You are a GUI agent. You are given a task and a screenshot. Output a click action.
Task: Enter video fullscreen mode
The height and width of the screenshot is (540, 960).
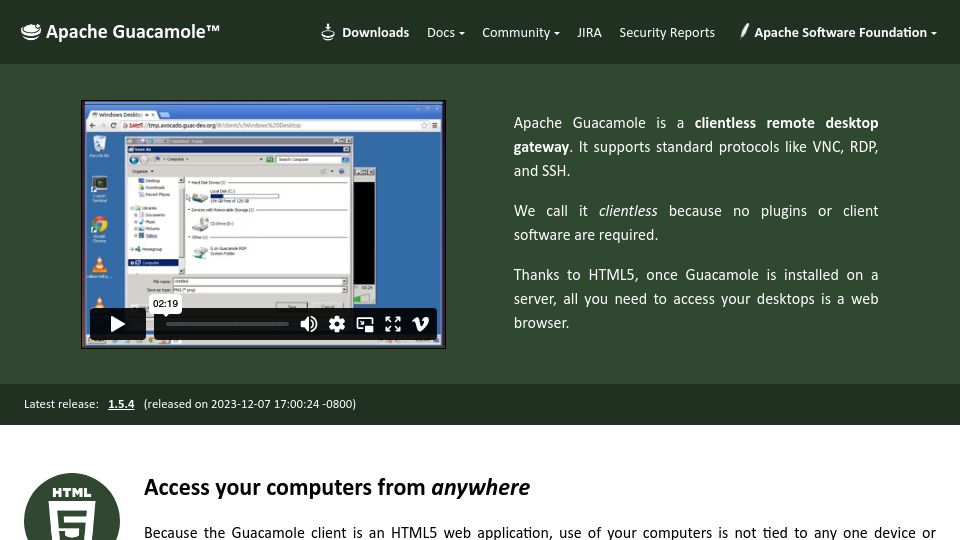click(x=393, y=324)
